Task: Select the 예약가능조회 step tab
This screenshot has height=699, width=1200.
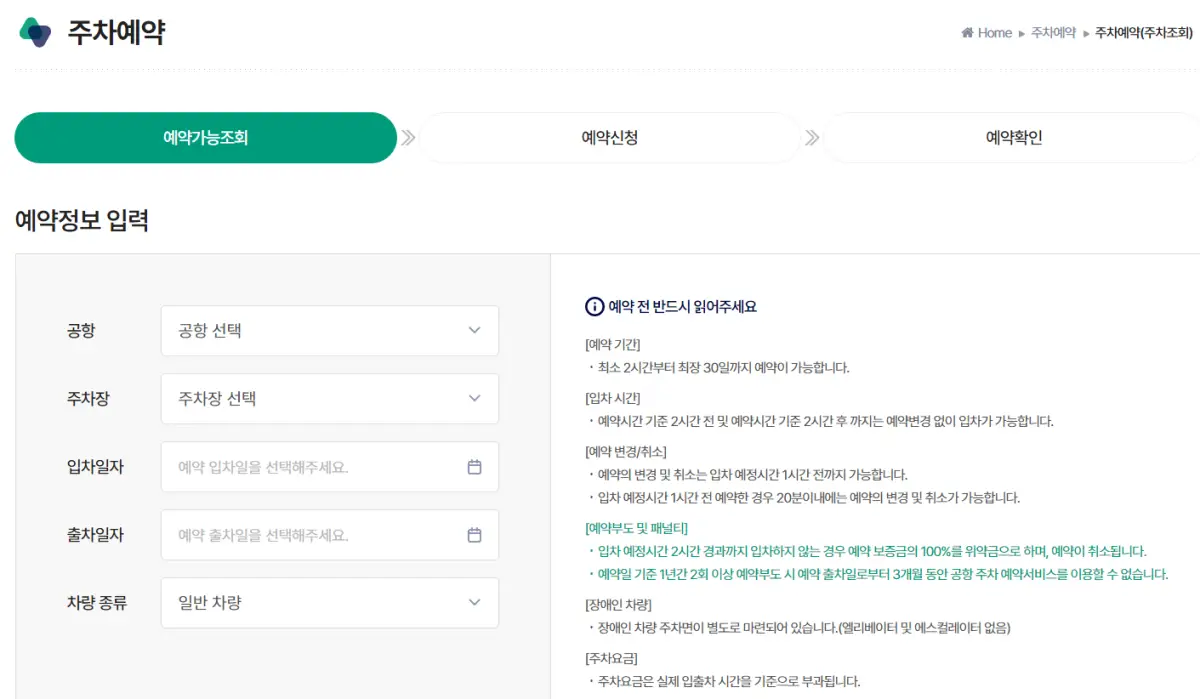Action: [205, 138]
